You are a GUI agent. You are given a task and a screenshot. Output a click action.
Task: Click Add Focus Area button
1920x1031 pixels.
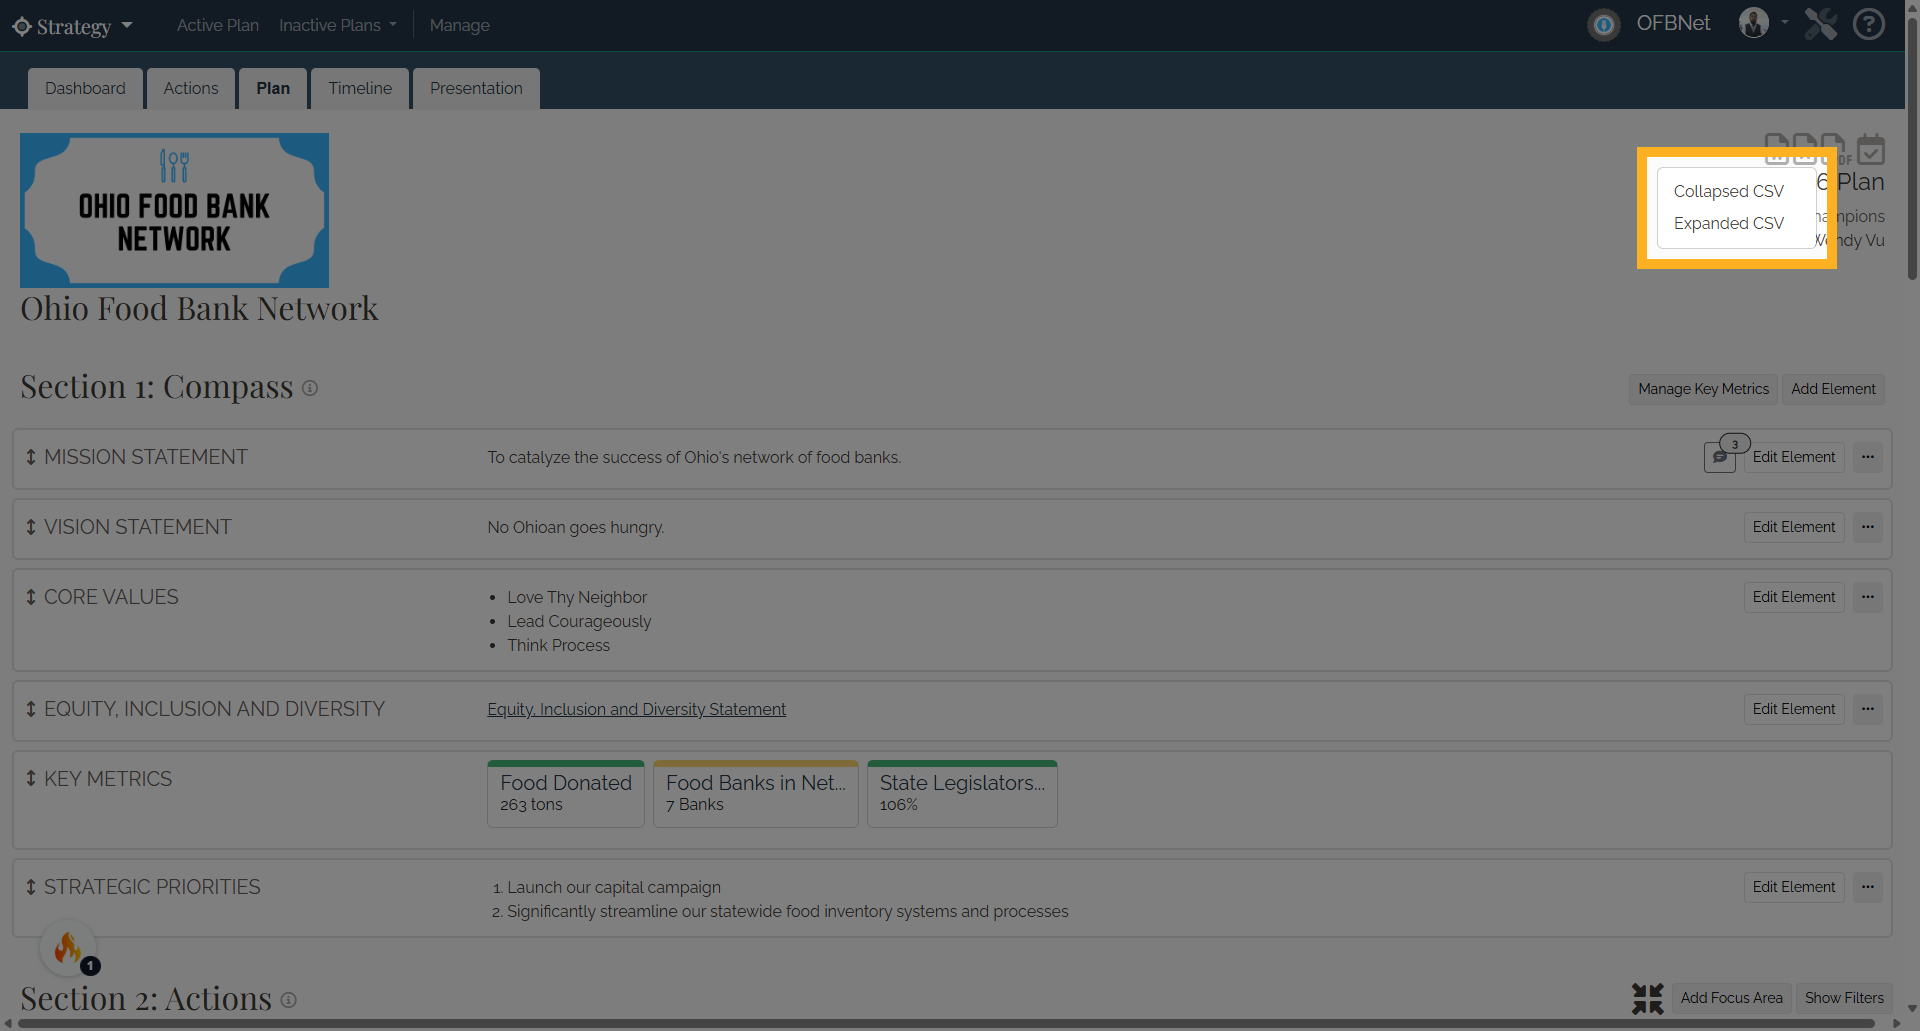1731,998
